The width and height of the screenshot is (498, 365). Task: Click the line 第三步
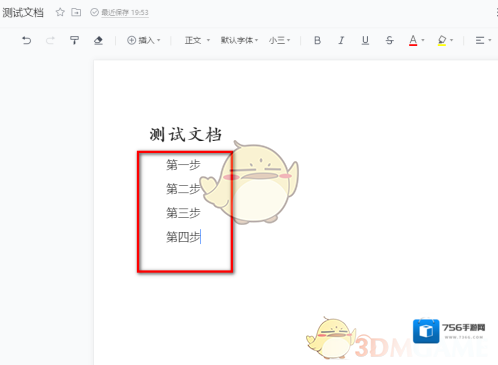[183, 213]
